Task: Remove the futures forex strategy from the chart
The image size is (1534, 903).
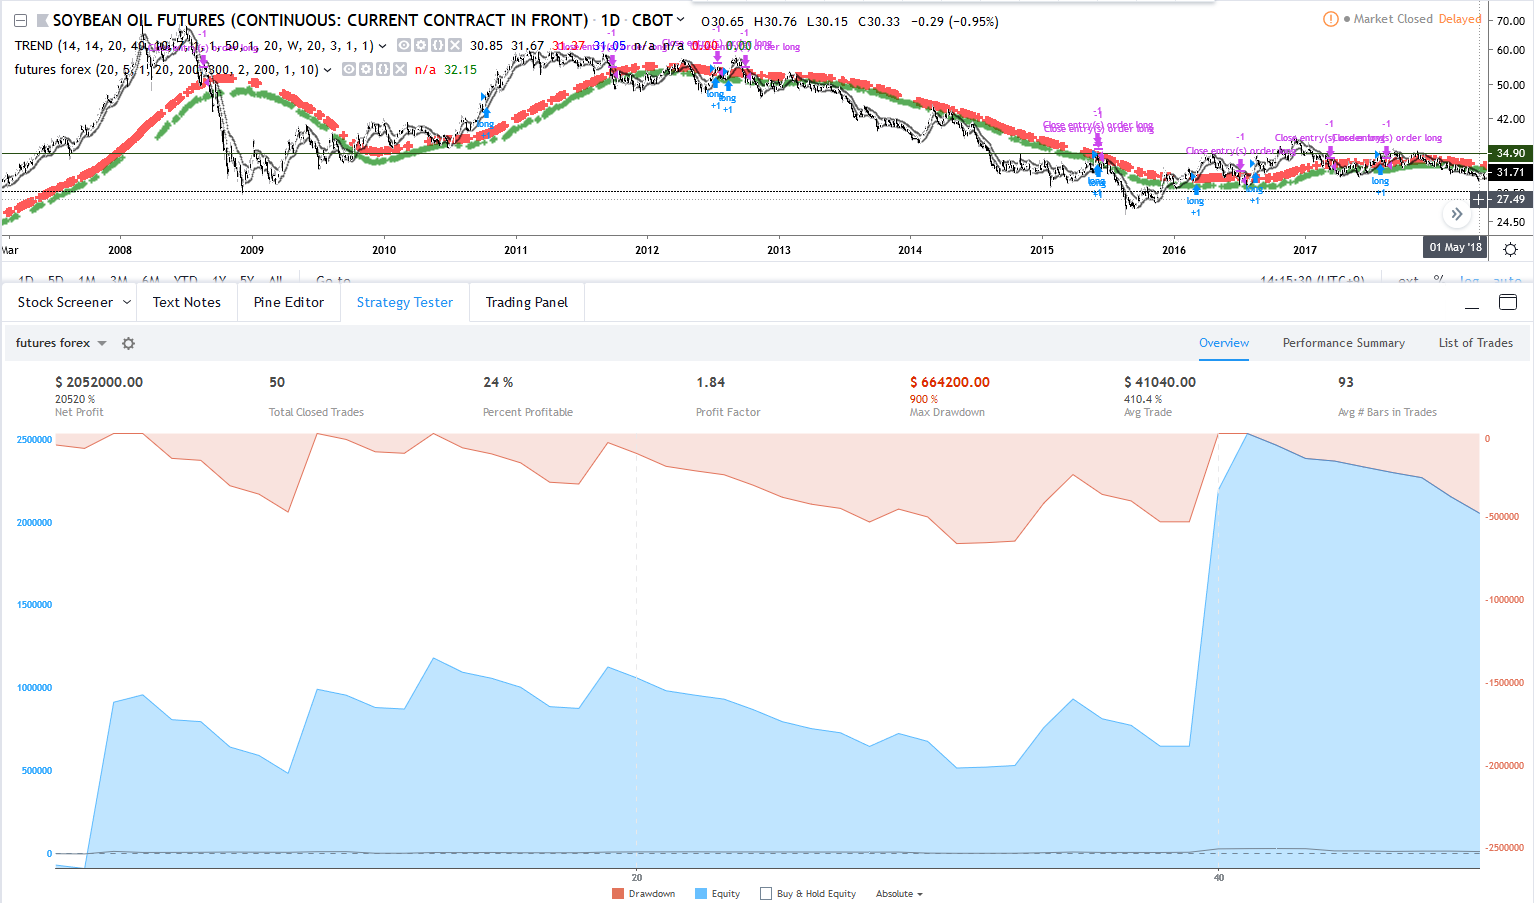Action: click(400, 70)
